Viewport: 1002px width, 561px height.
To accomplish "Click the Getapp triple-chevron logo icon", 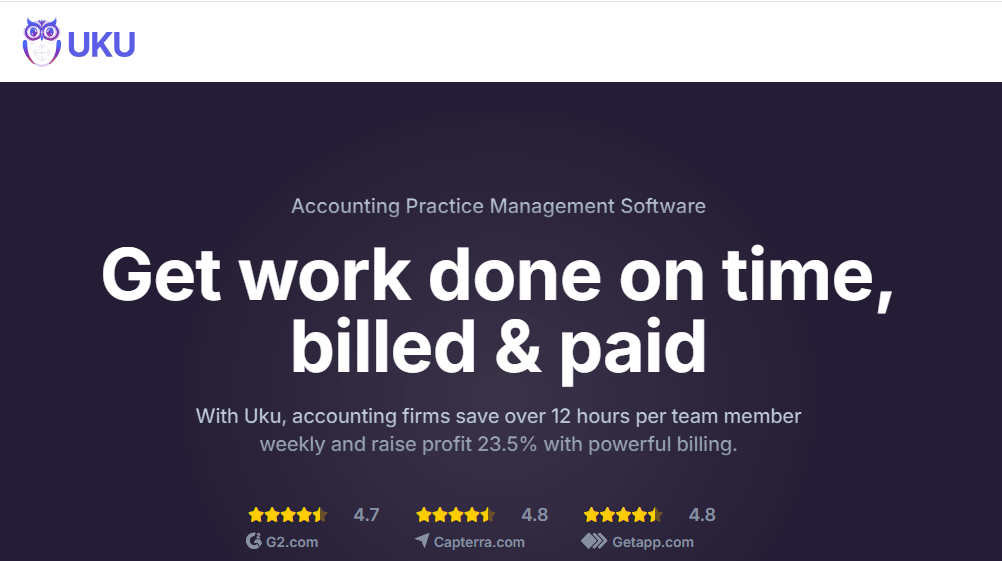I will (594, 541).
